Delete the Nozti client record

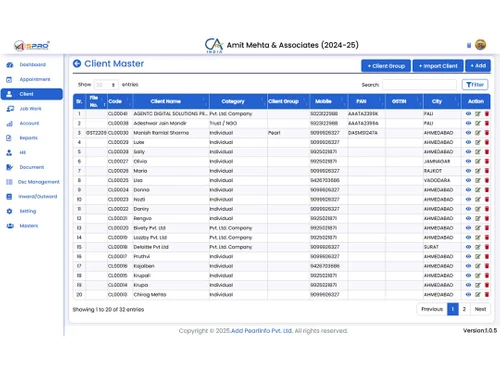pos(487,199)
